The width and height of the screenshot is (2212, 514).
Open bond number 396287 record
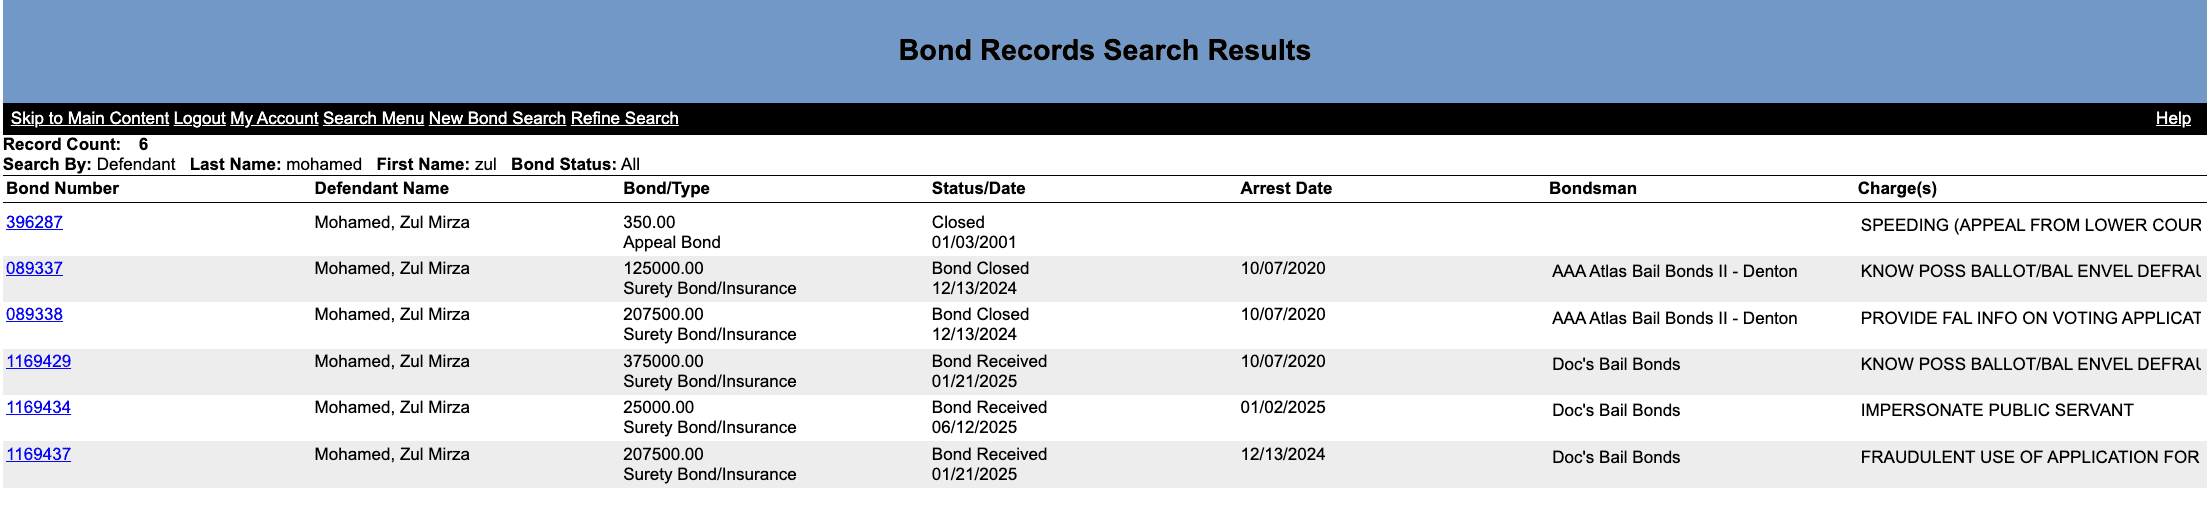[34, 222]
